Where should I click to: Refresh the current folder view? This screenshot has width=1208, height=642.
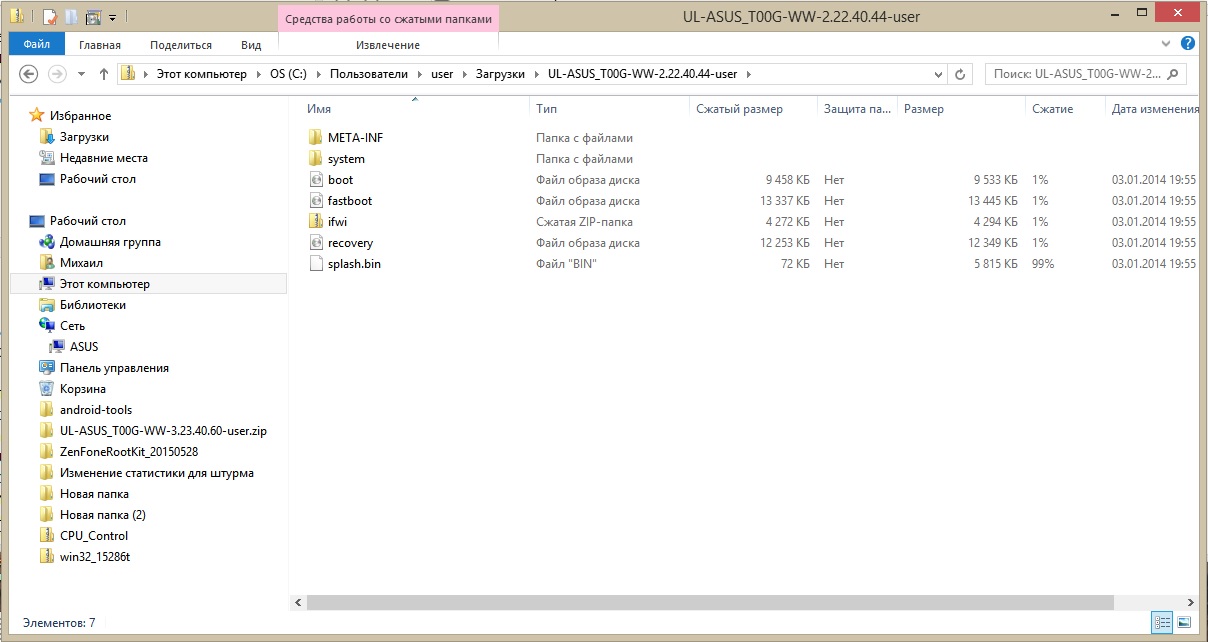960,74
